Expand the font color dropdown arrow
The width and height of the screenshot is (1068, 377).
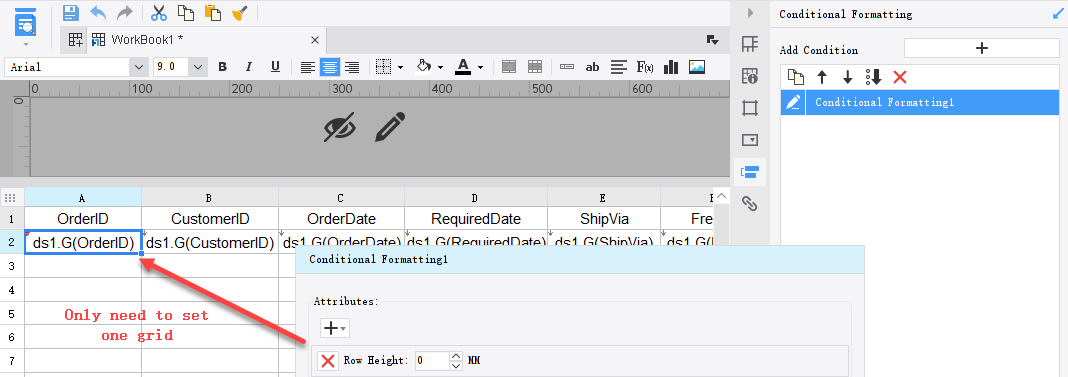click(480, 67)
